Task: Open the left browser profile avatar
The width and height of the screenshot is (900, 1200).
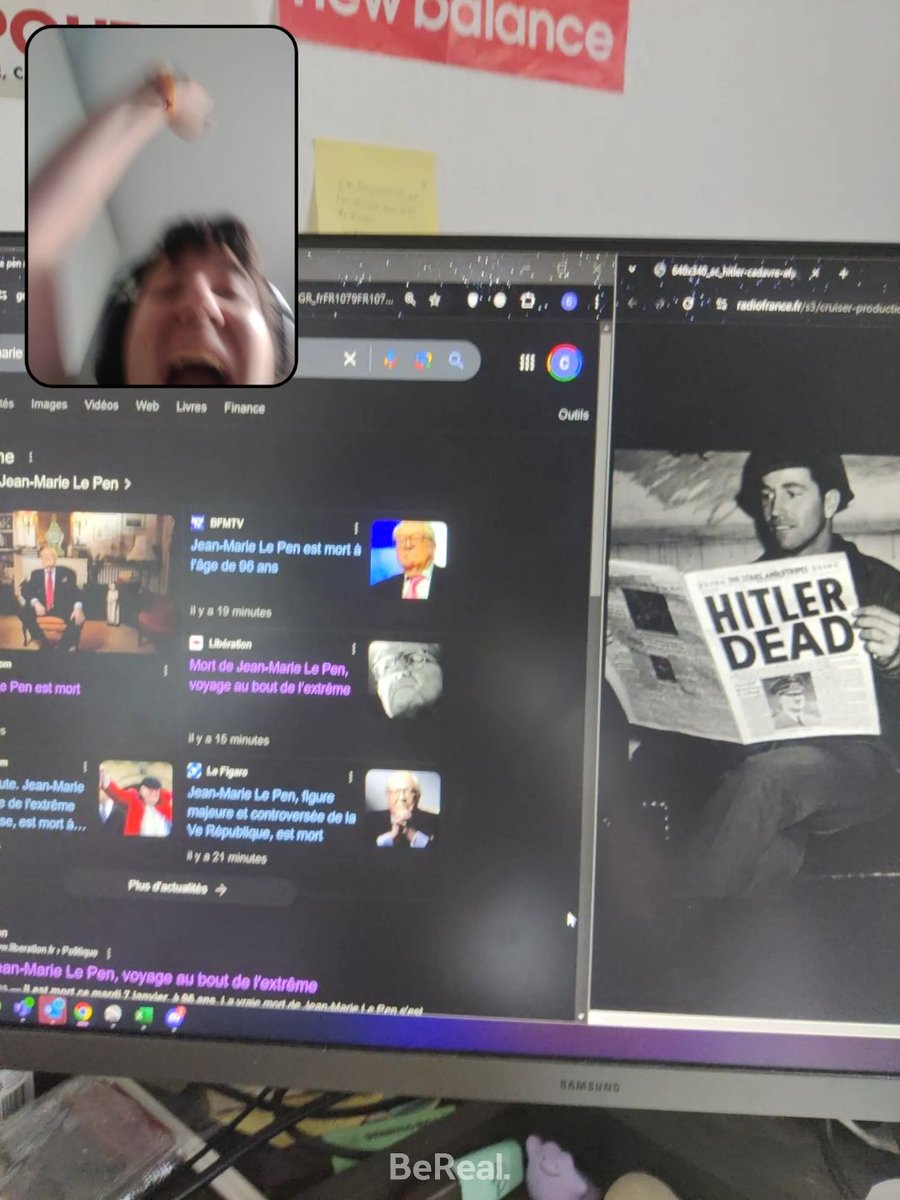Action: 569,301
